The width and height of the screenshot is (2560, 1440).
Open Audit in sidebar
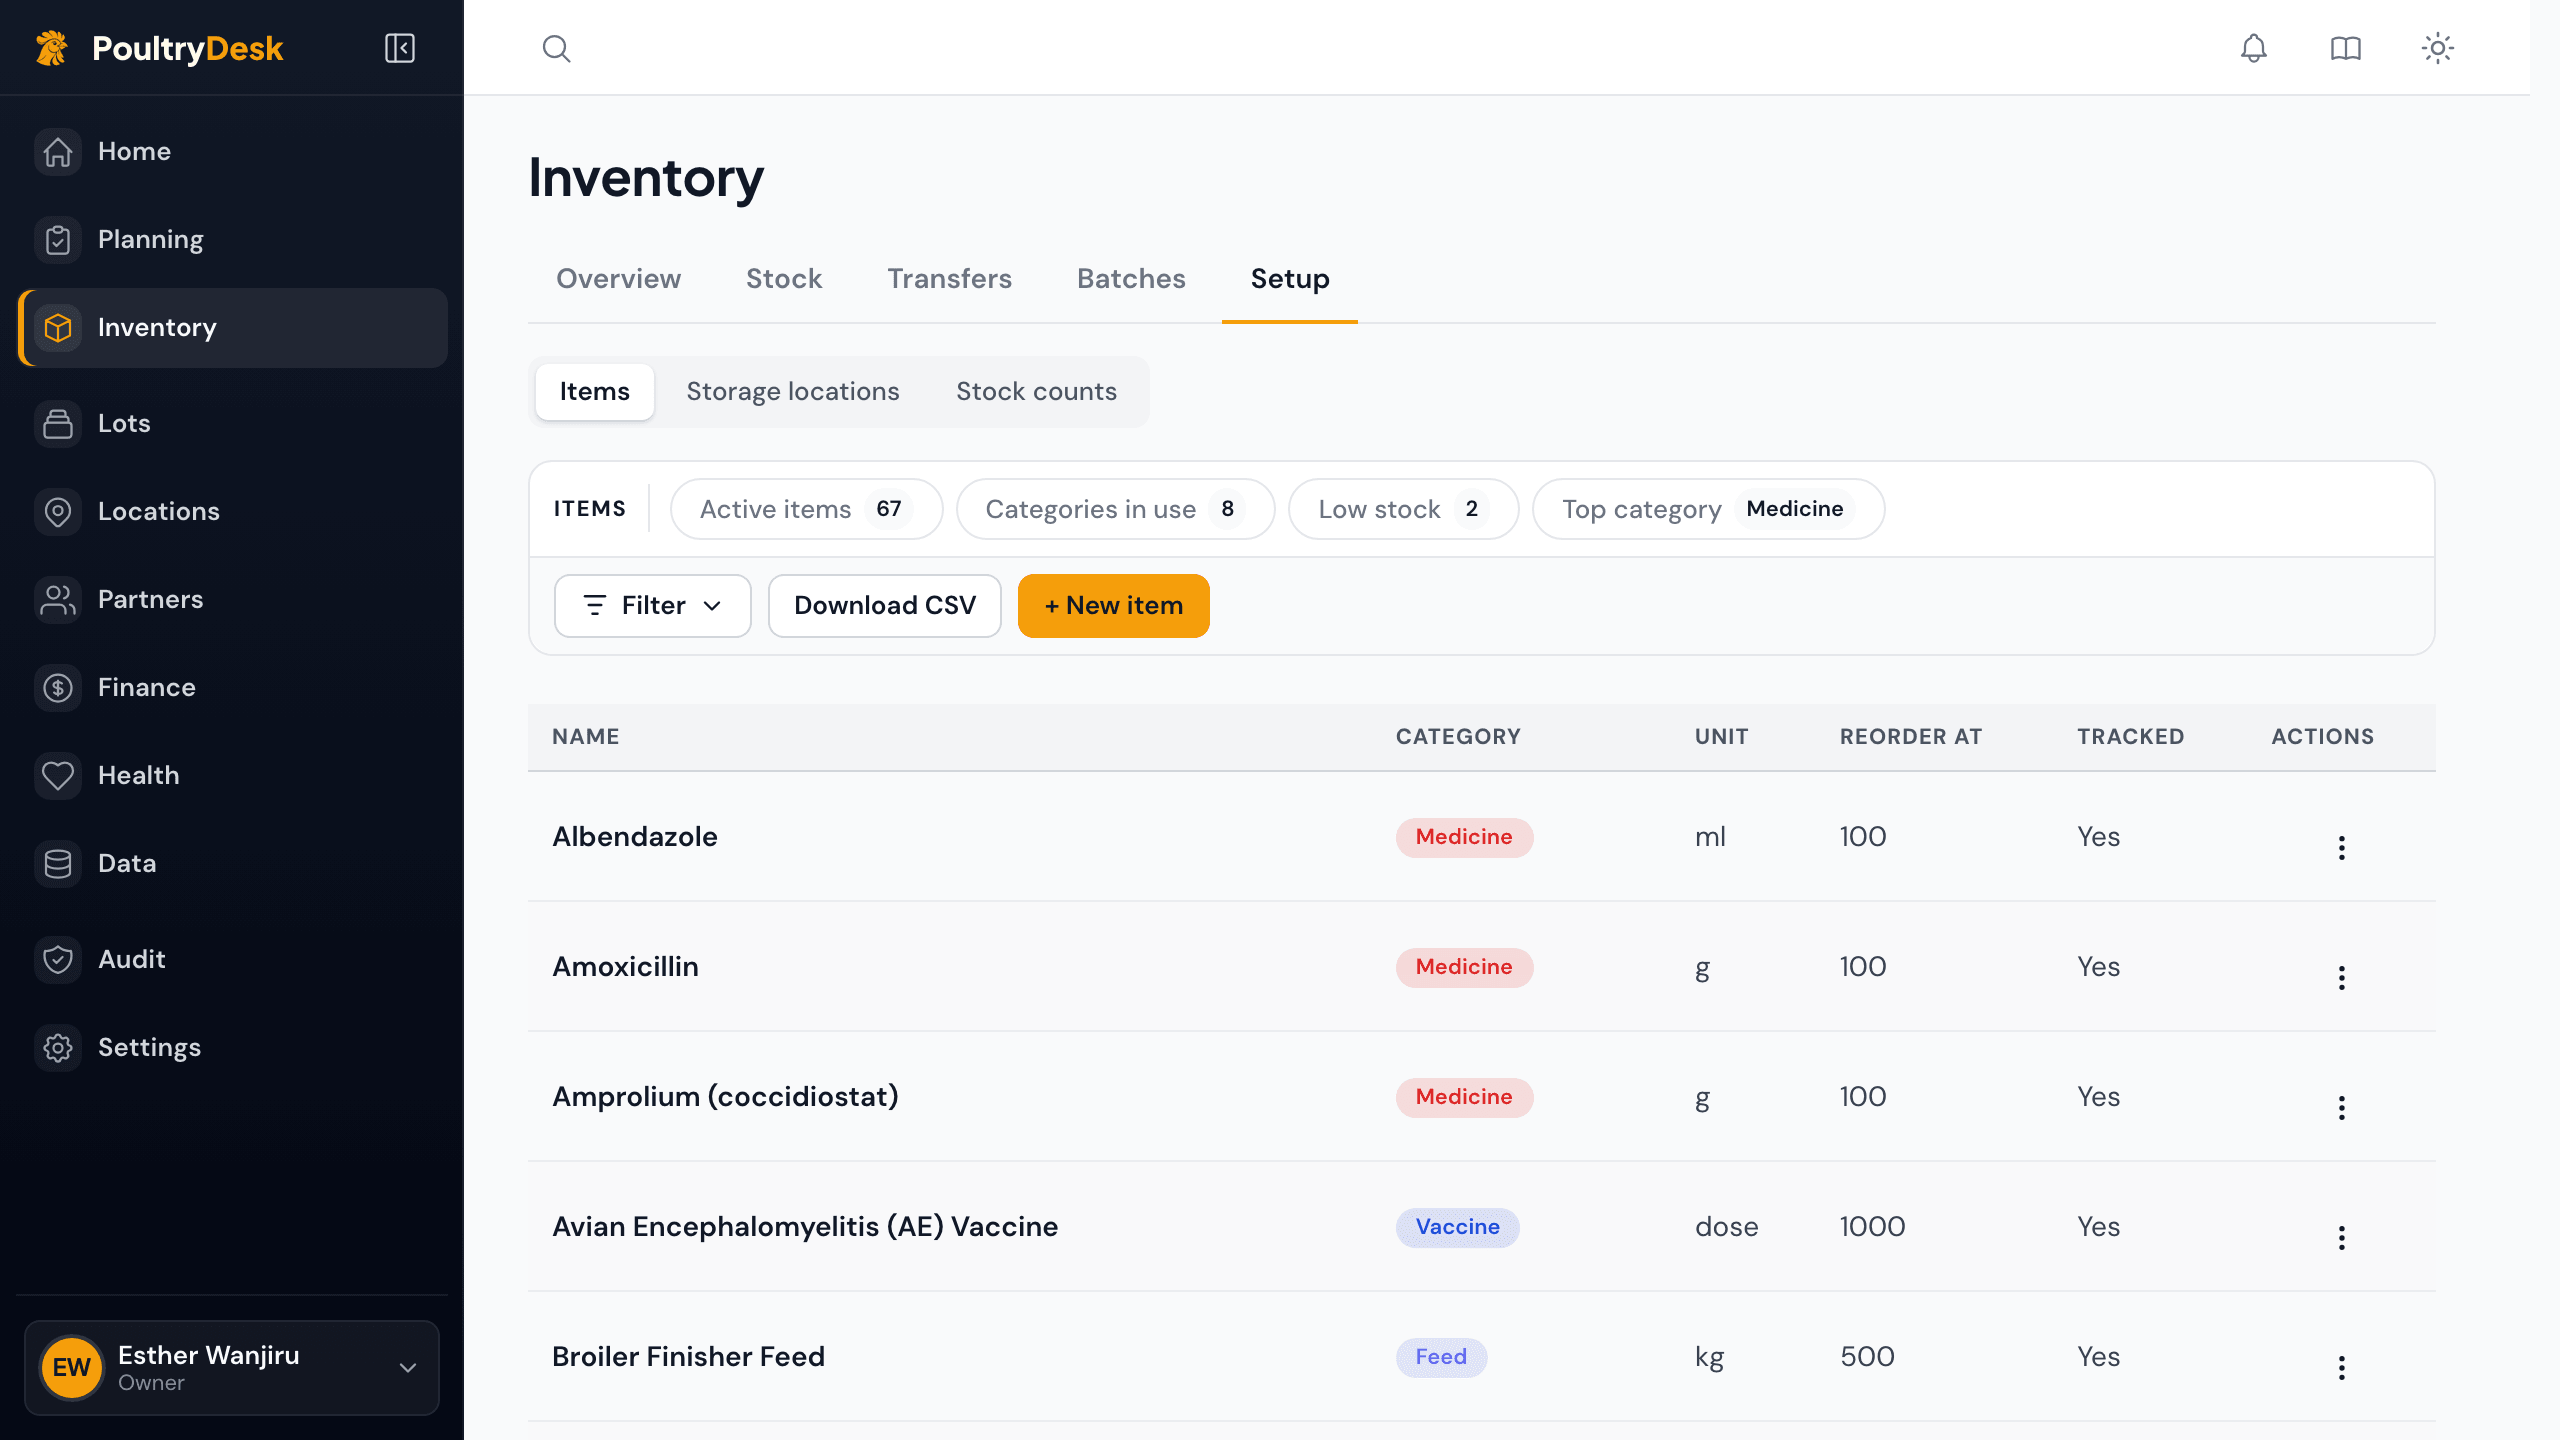pos(232,960)
